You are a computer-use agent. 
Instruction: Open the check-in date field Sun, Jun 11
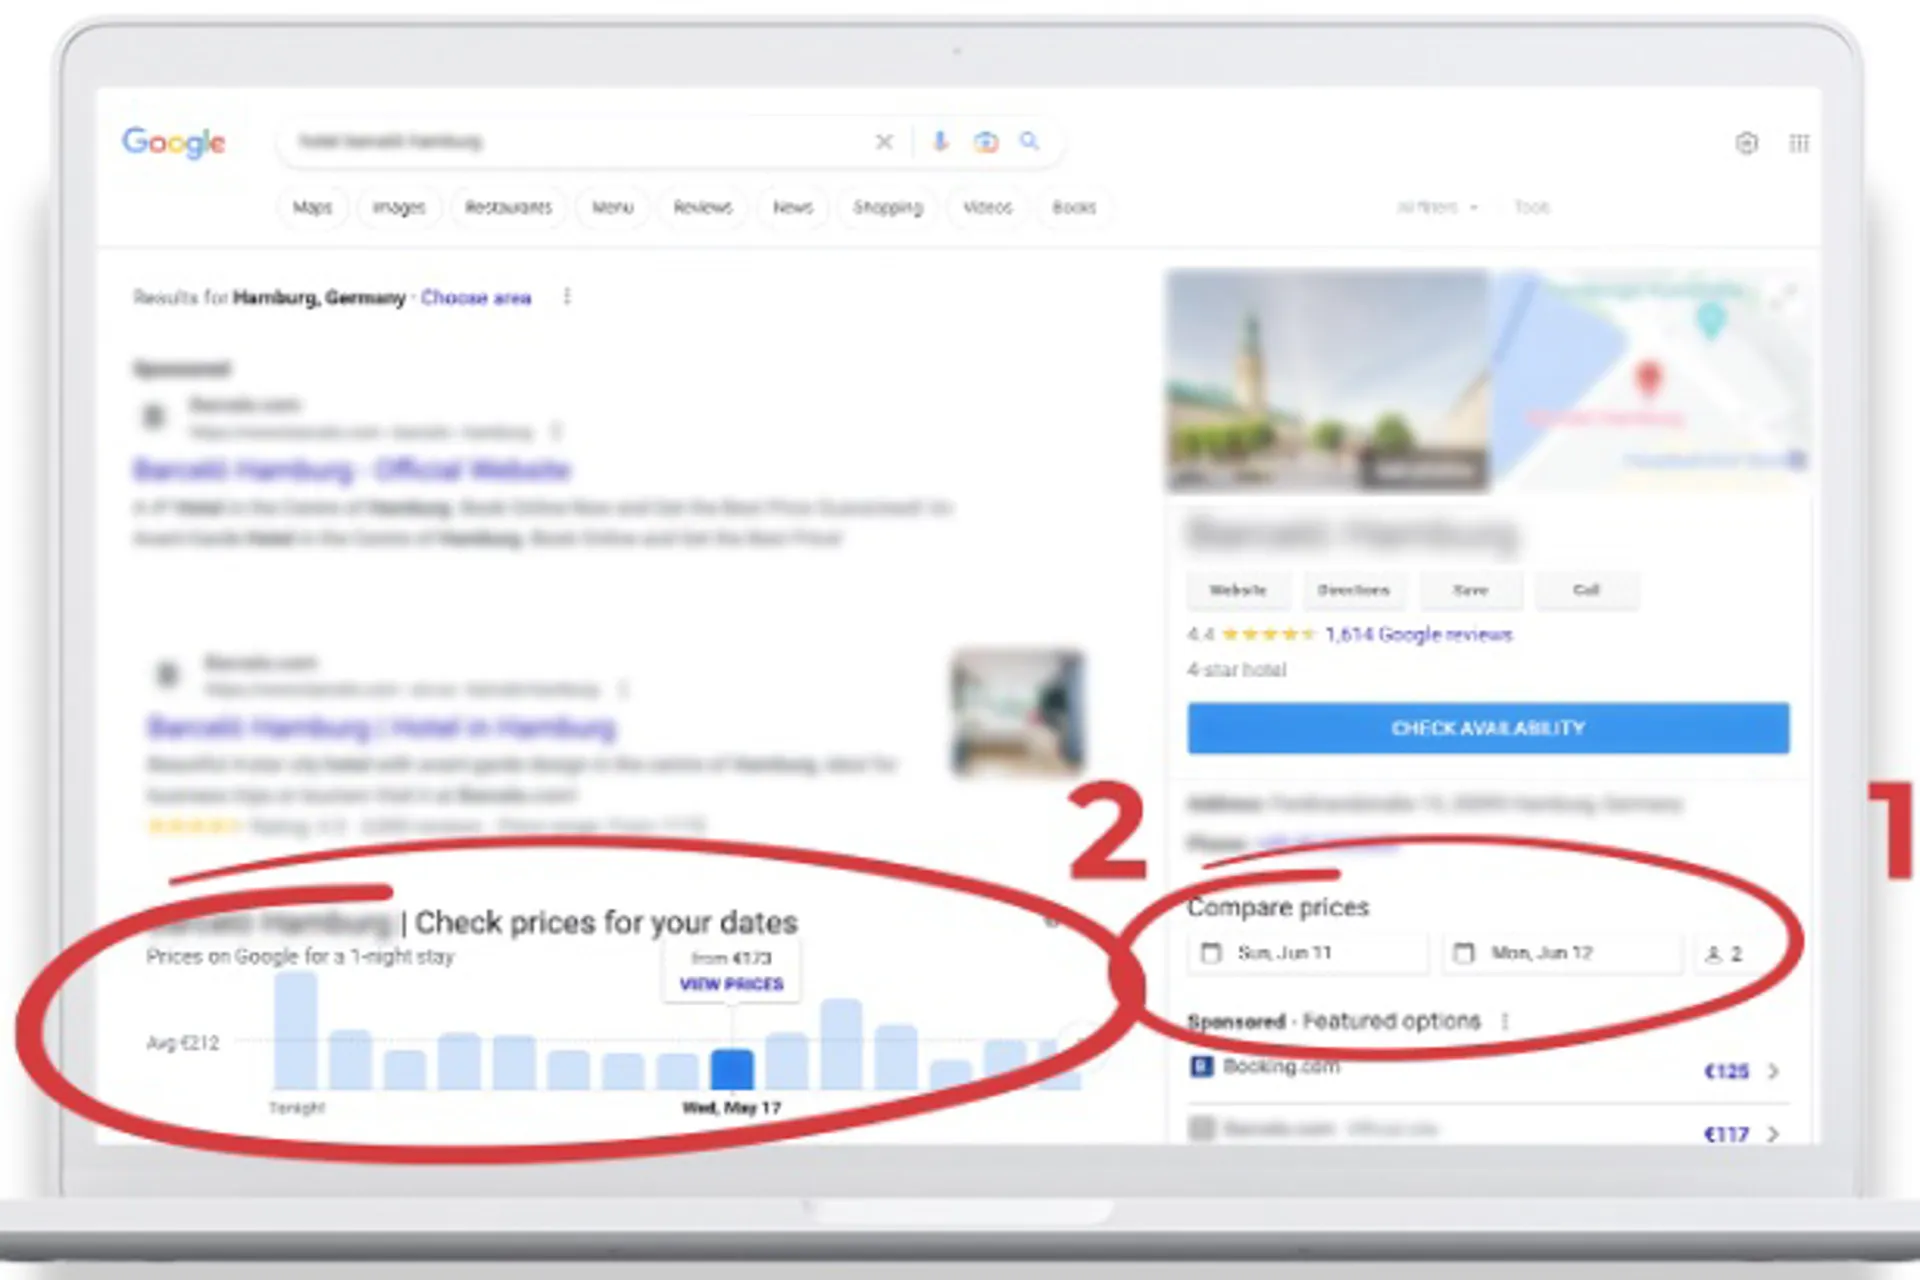[x=1307, y=953]
